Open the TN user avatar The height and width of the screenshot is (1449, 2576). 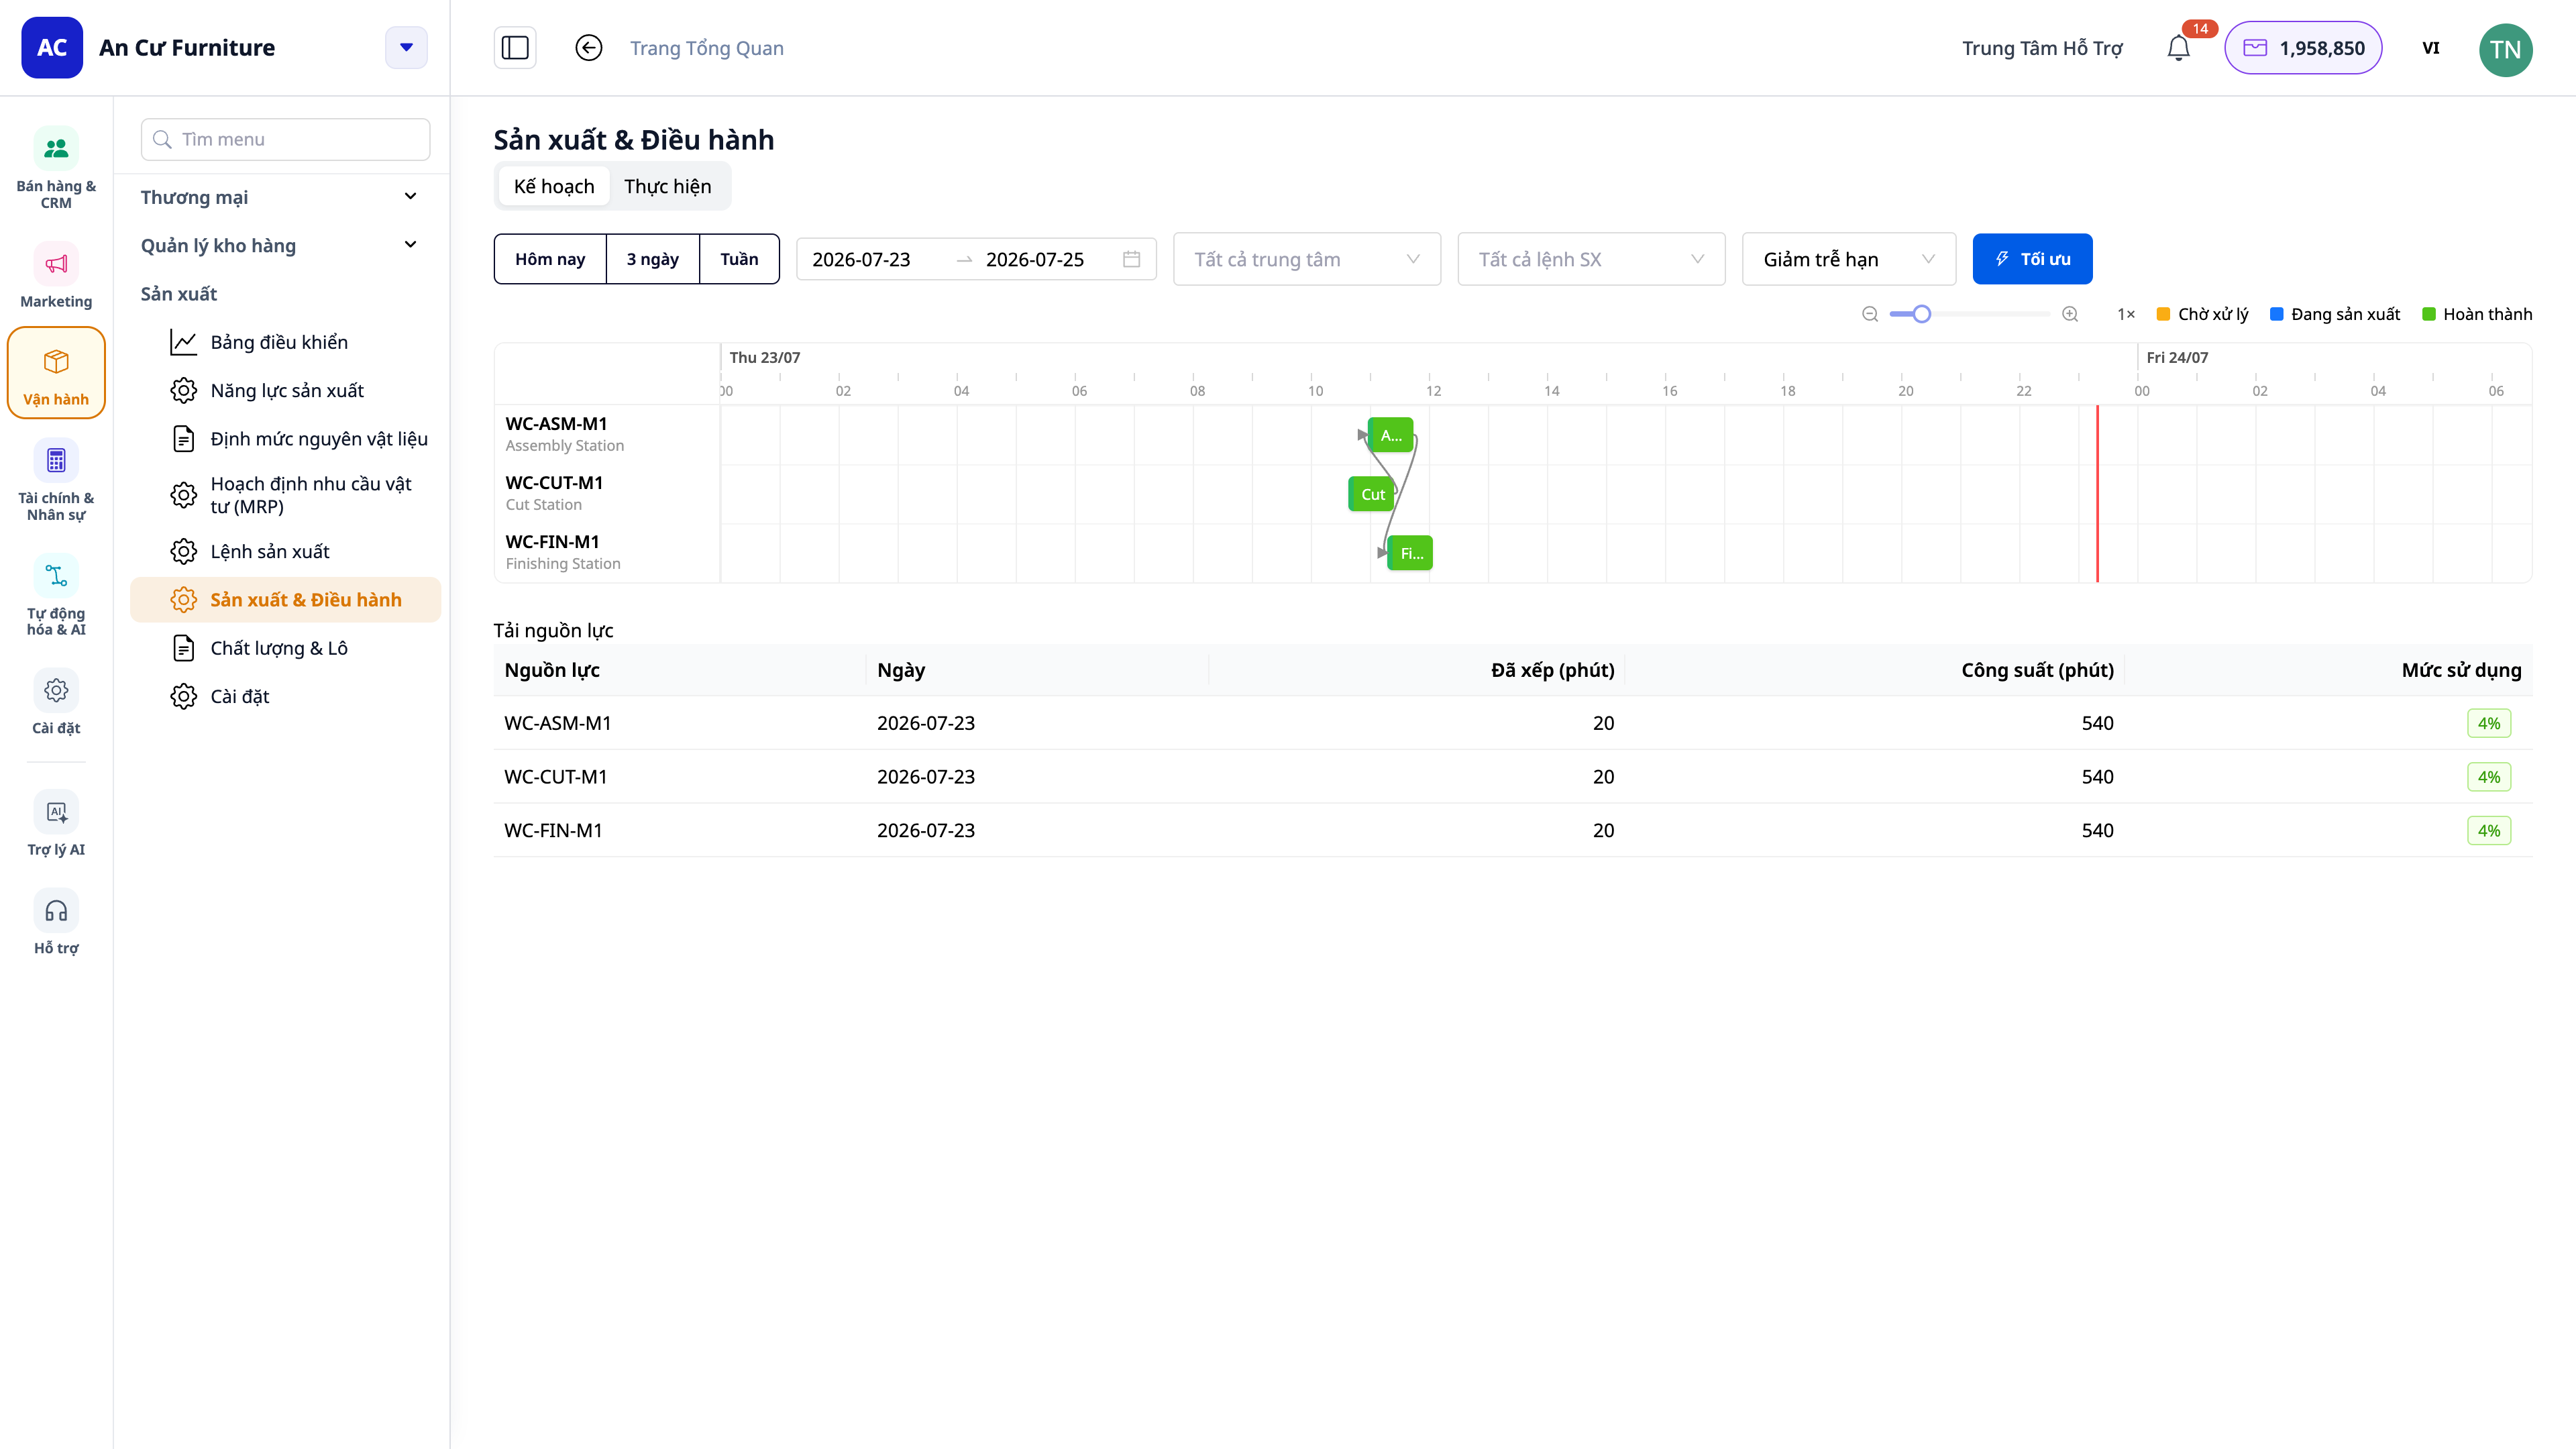click(2505, 49)
